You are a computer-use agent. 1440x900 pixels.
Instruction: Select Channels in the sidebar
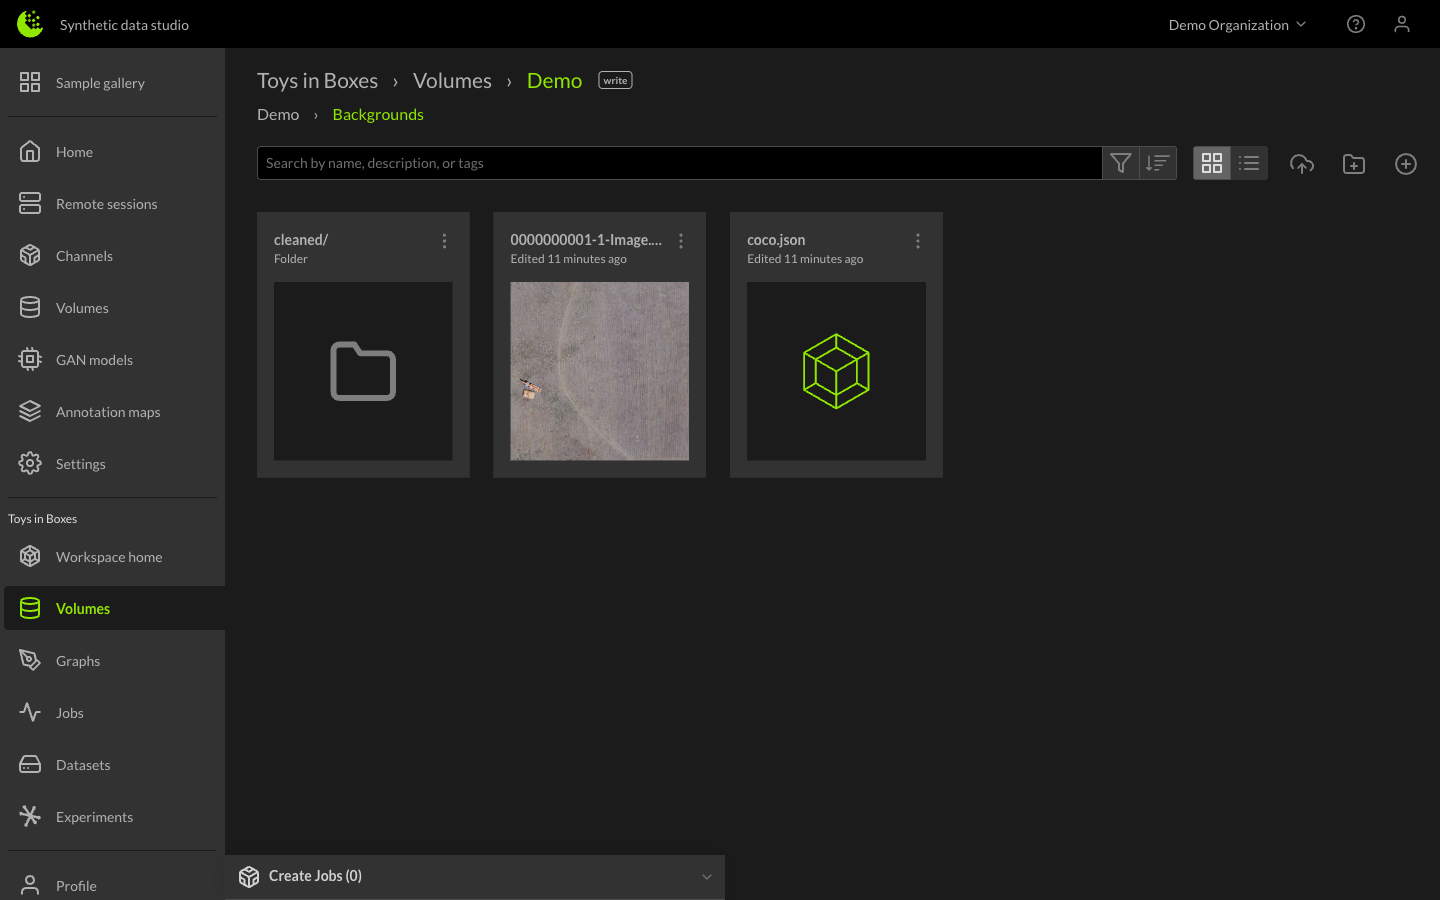pyautogui.click(x=84, y=255)
